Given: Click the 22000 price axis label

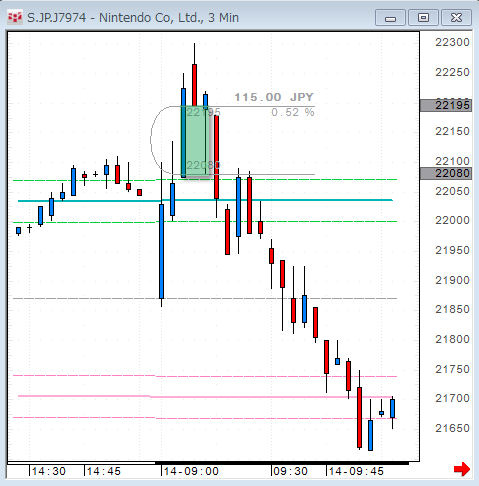Looking at the screenshot, I should coord(452,220).
